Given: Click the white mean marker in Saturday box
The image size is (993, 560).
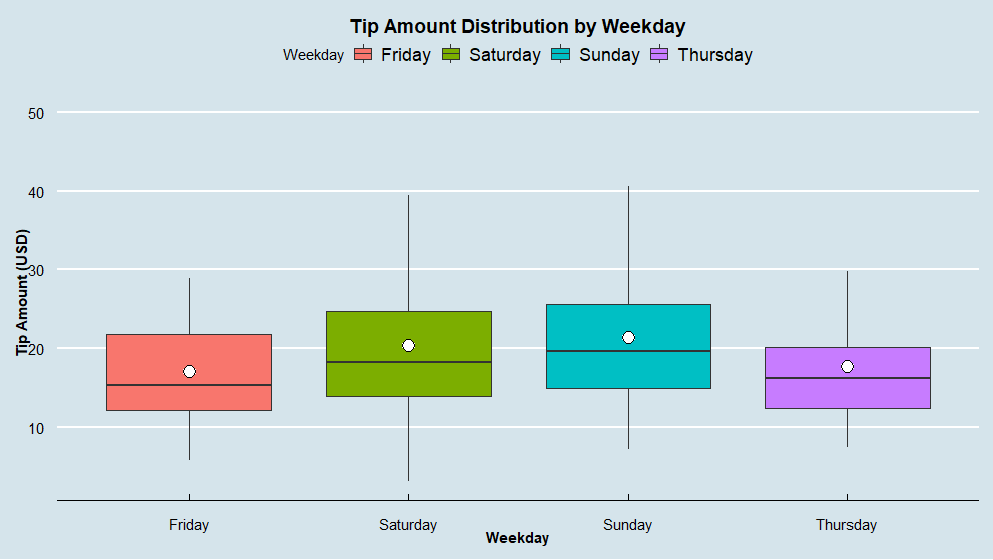Looking at the screenshot, I should click(x=408, y=346).
